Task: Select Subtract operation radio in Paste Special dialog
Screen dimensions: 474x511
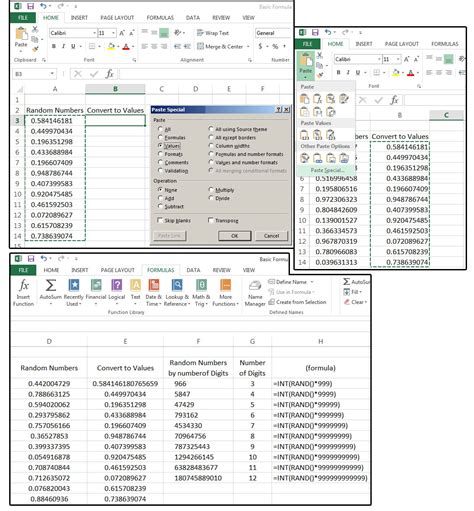Action: (160, 206)
